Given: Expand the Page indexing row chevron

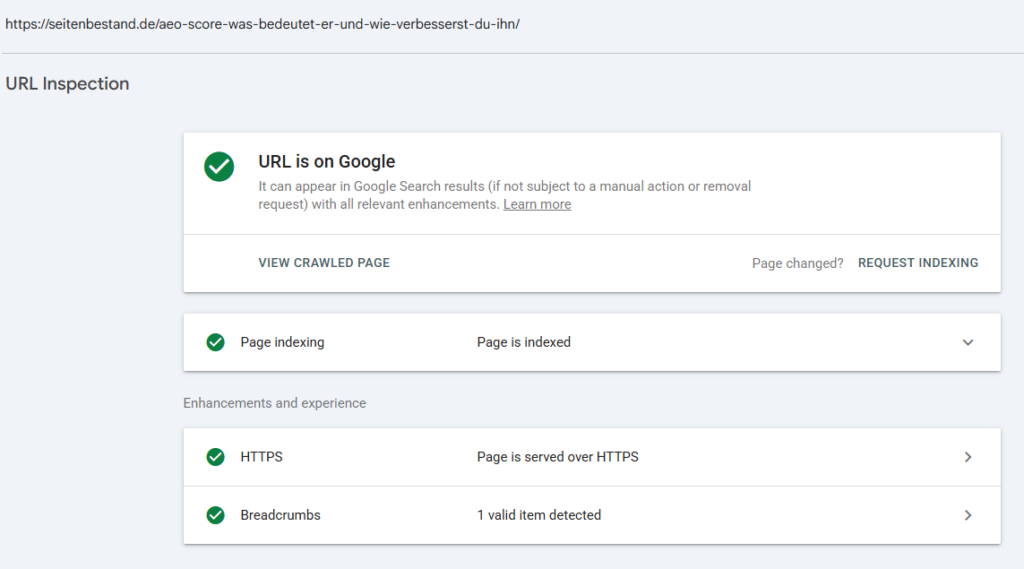Looking at the screenshot, I should click(968, 342).
